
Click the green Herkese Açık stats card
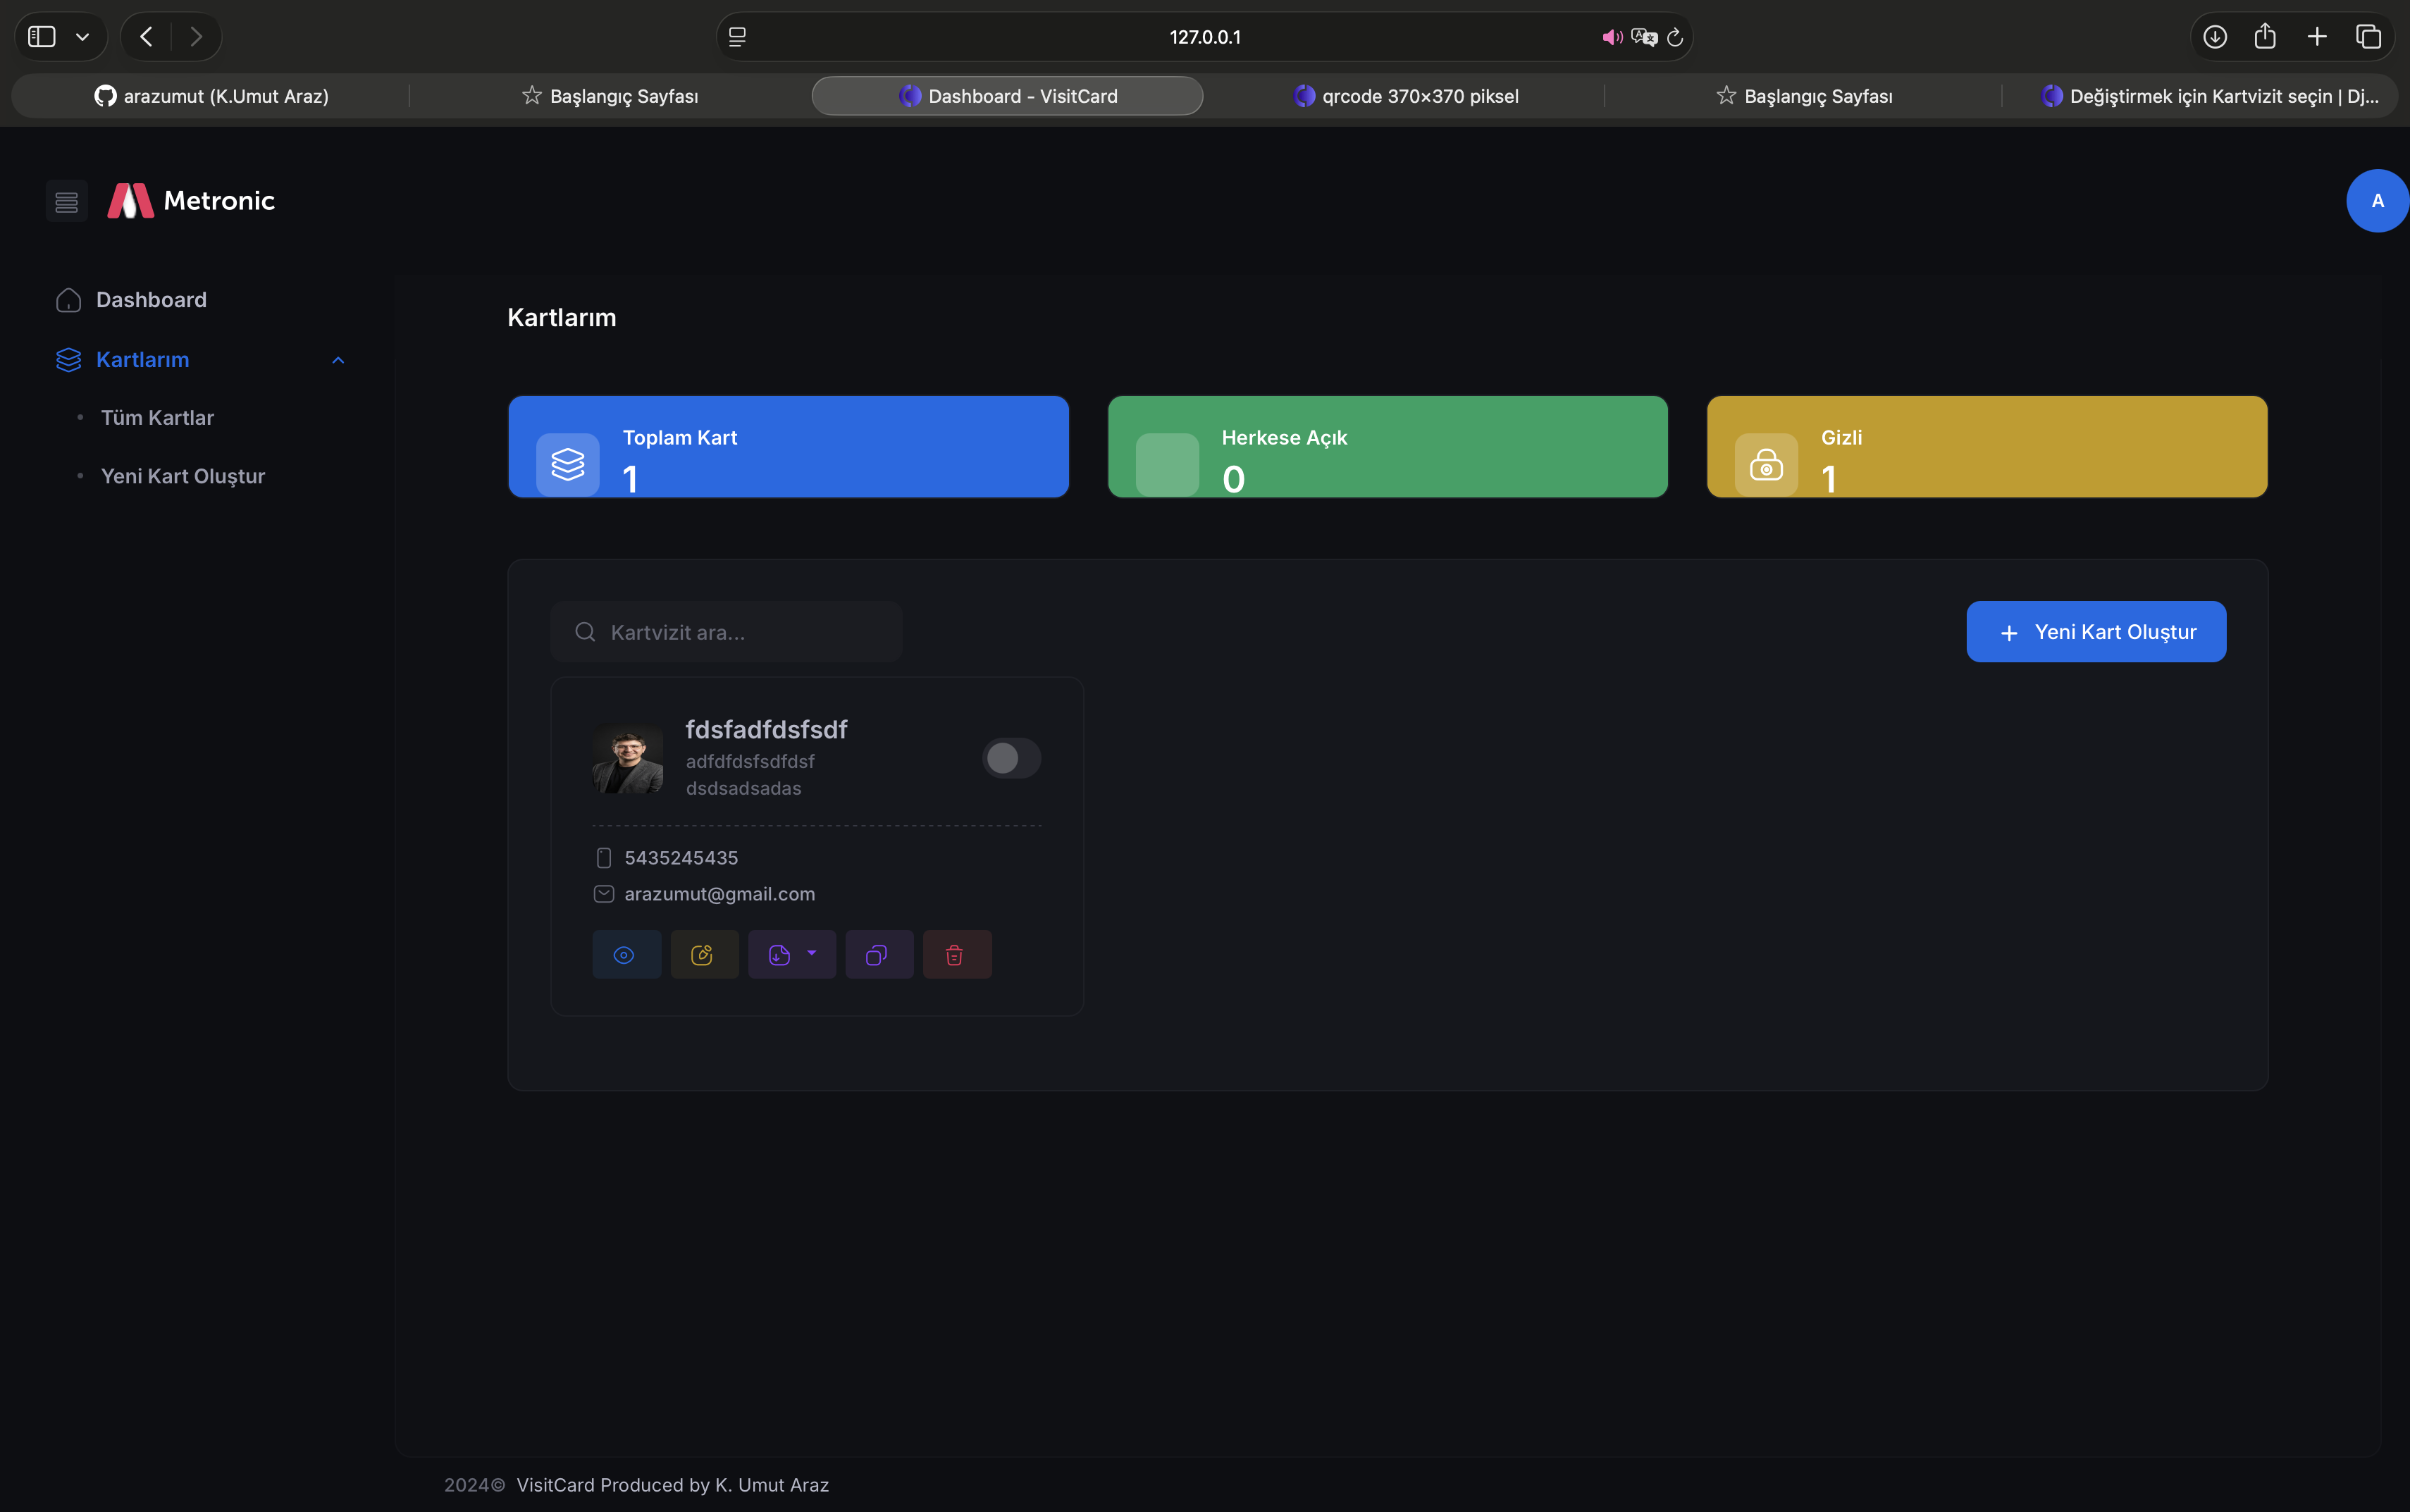tap(1386, 446)
